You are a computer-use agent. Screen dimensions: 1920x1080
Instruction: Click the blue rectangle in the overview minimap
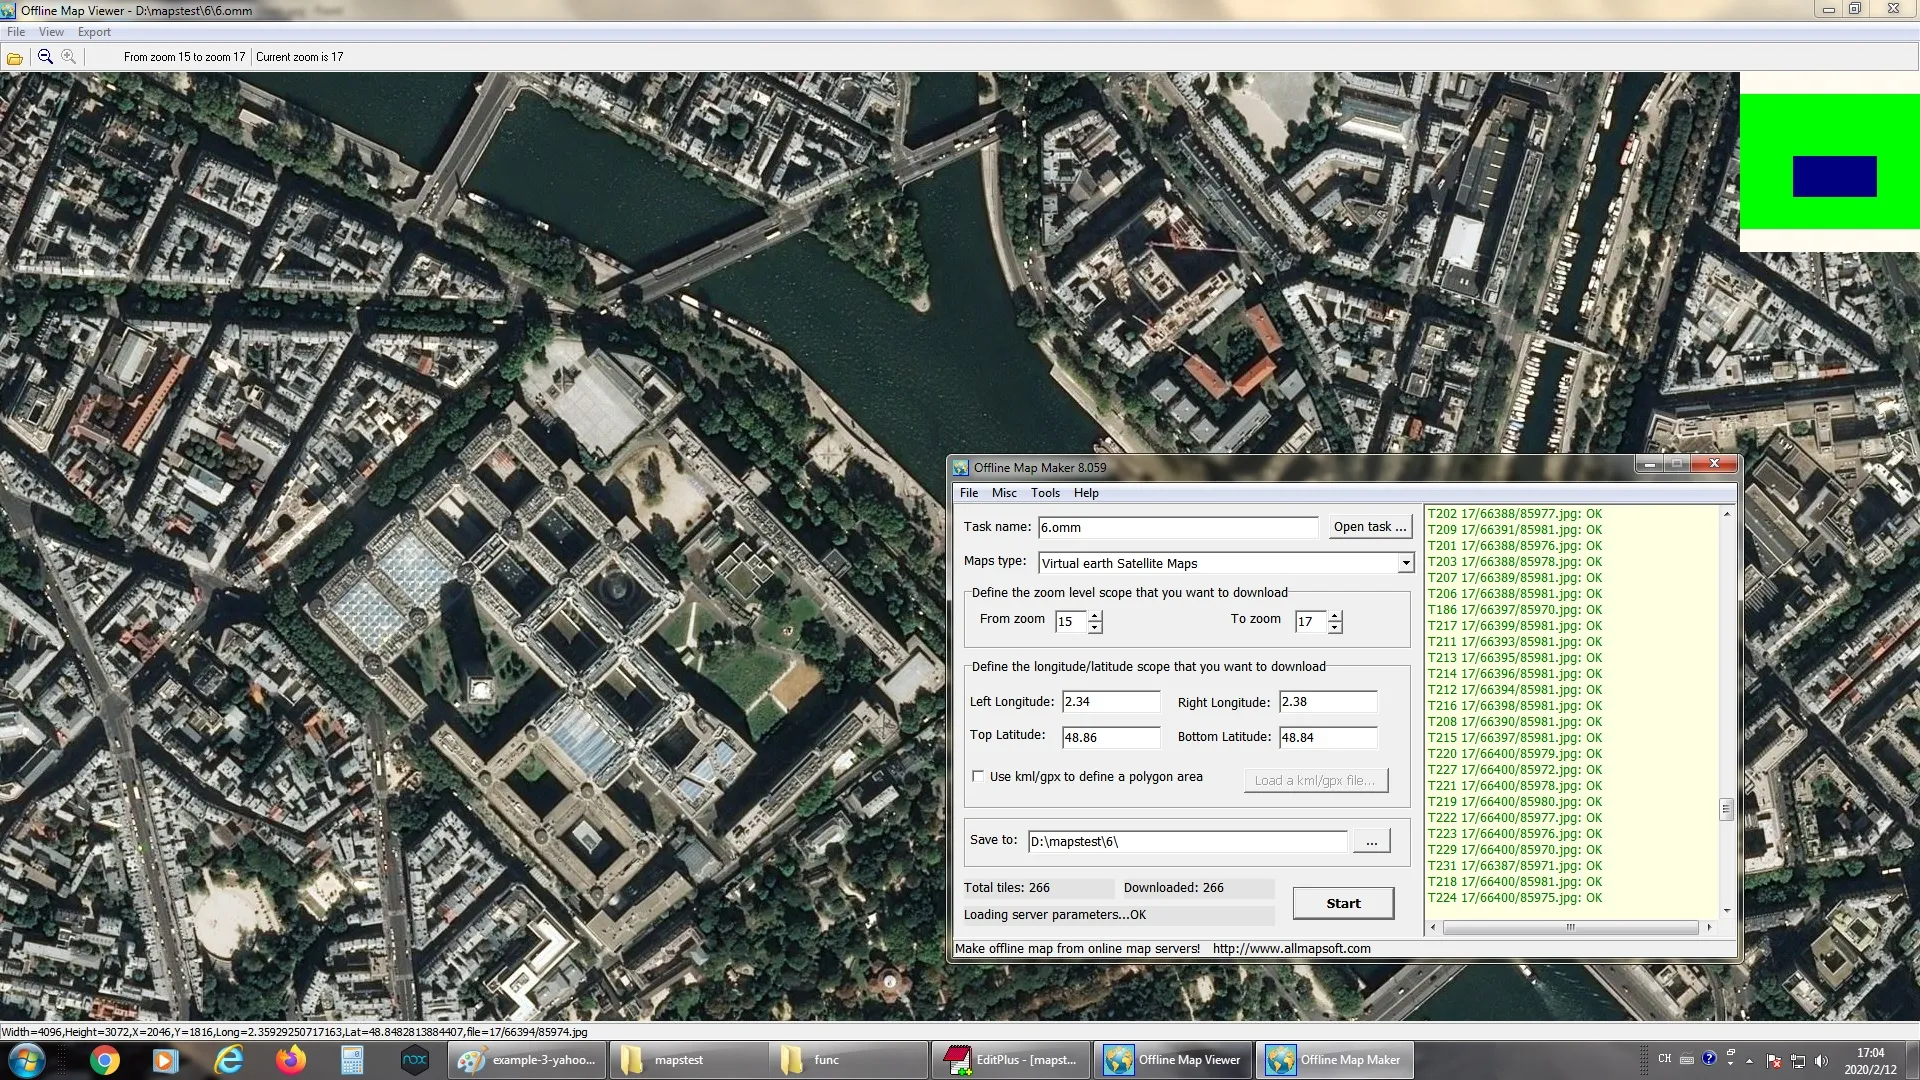(x=1834, y=177)
